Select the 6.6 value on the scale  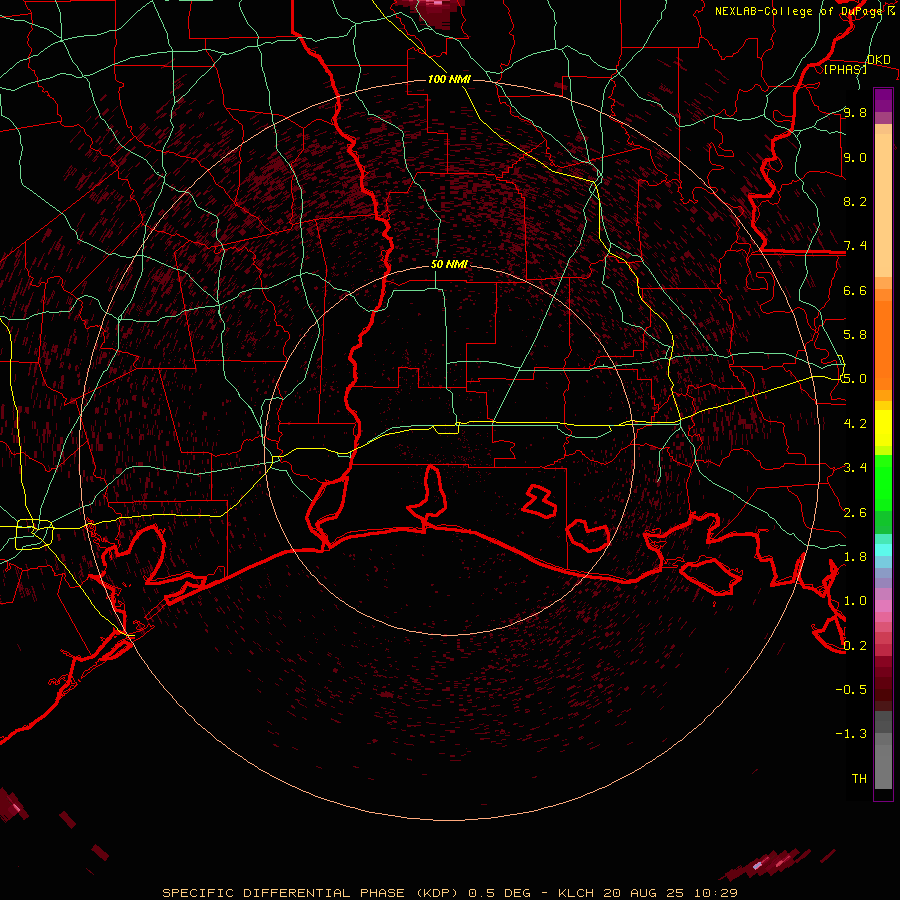(855, 290)
